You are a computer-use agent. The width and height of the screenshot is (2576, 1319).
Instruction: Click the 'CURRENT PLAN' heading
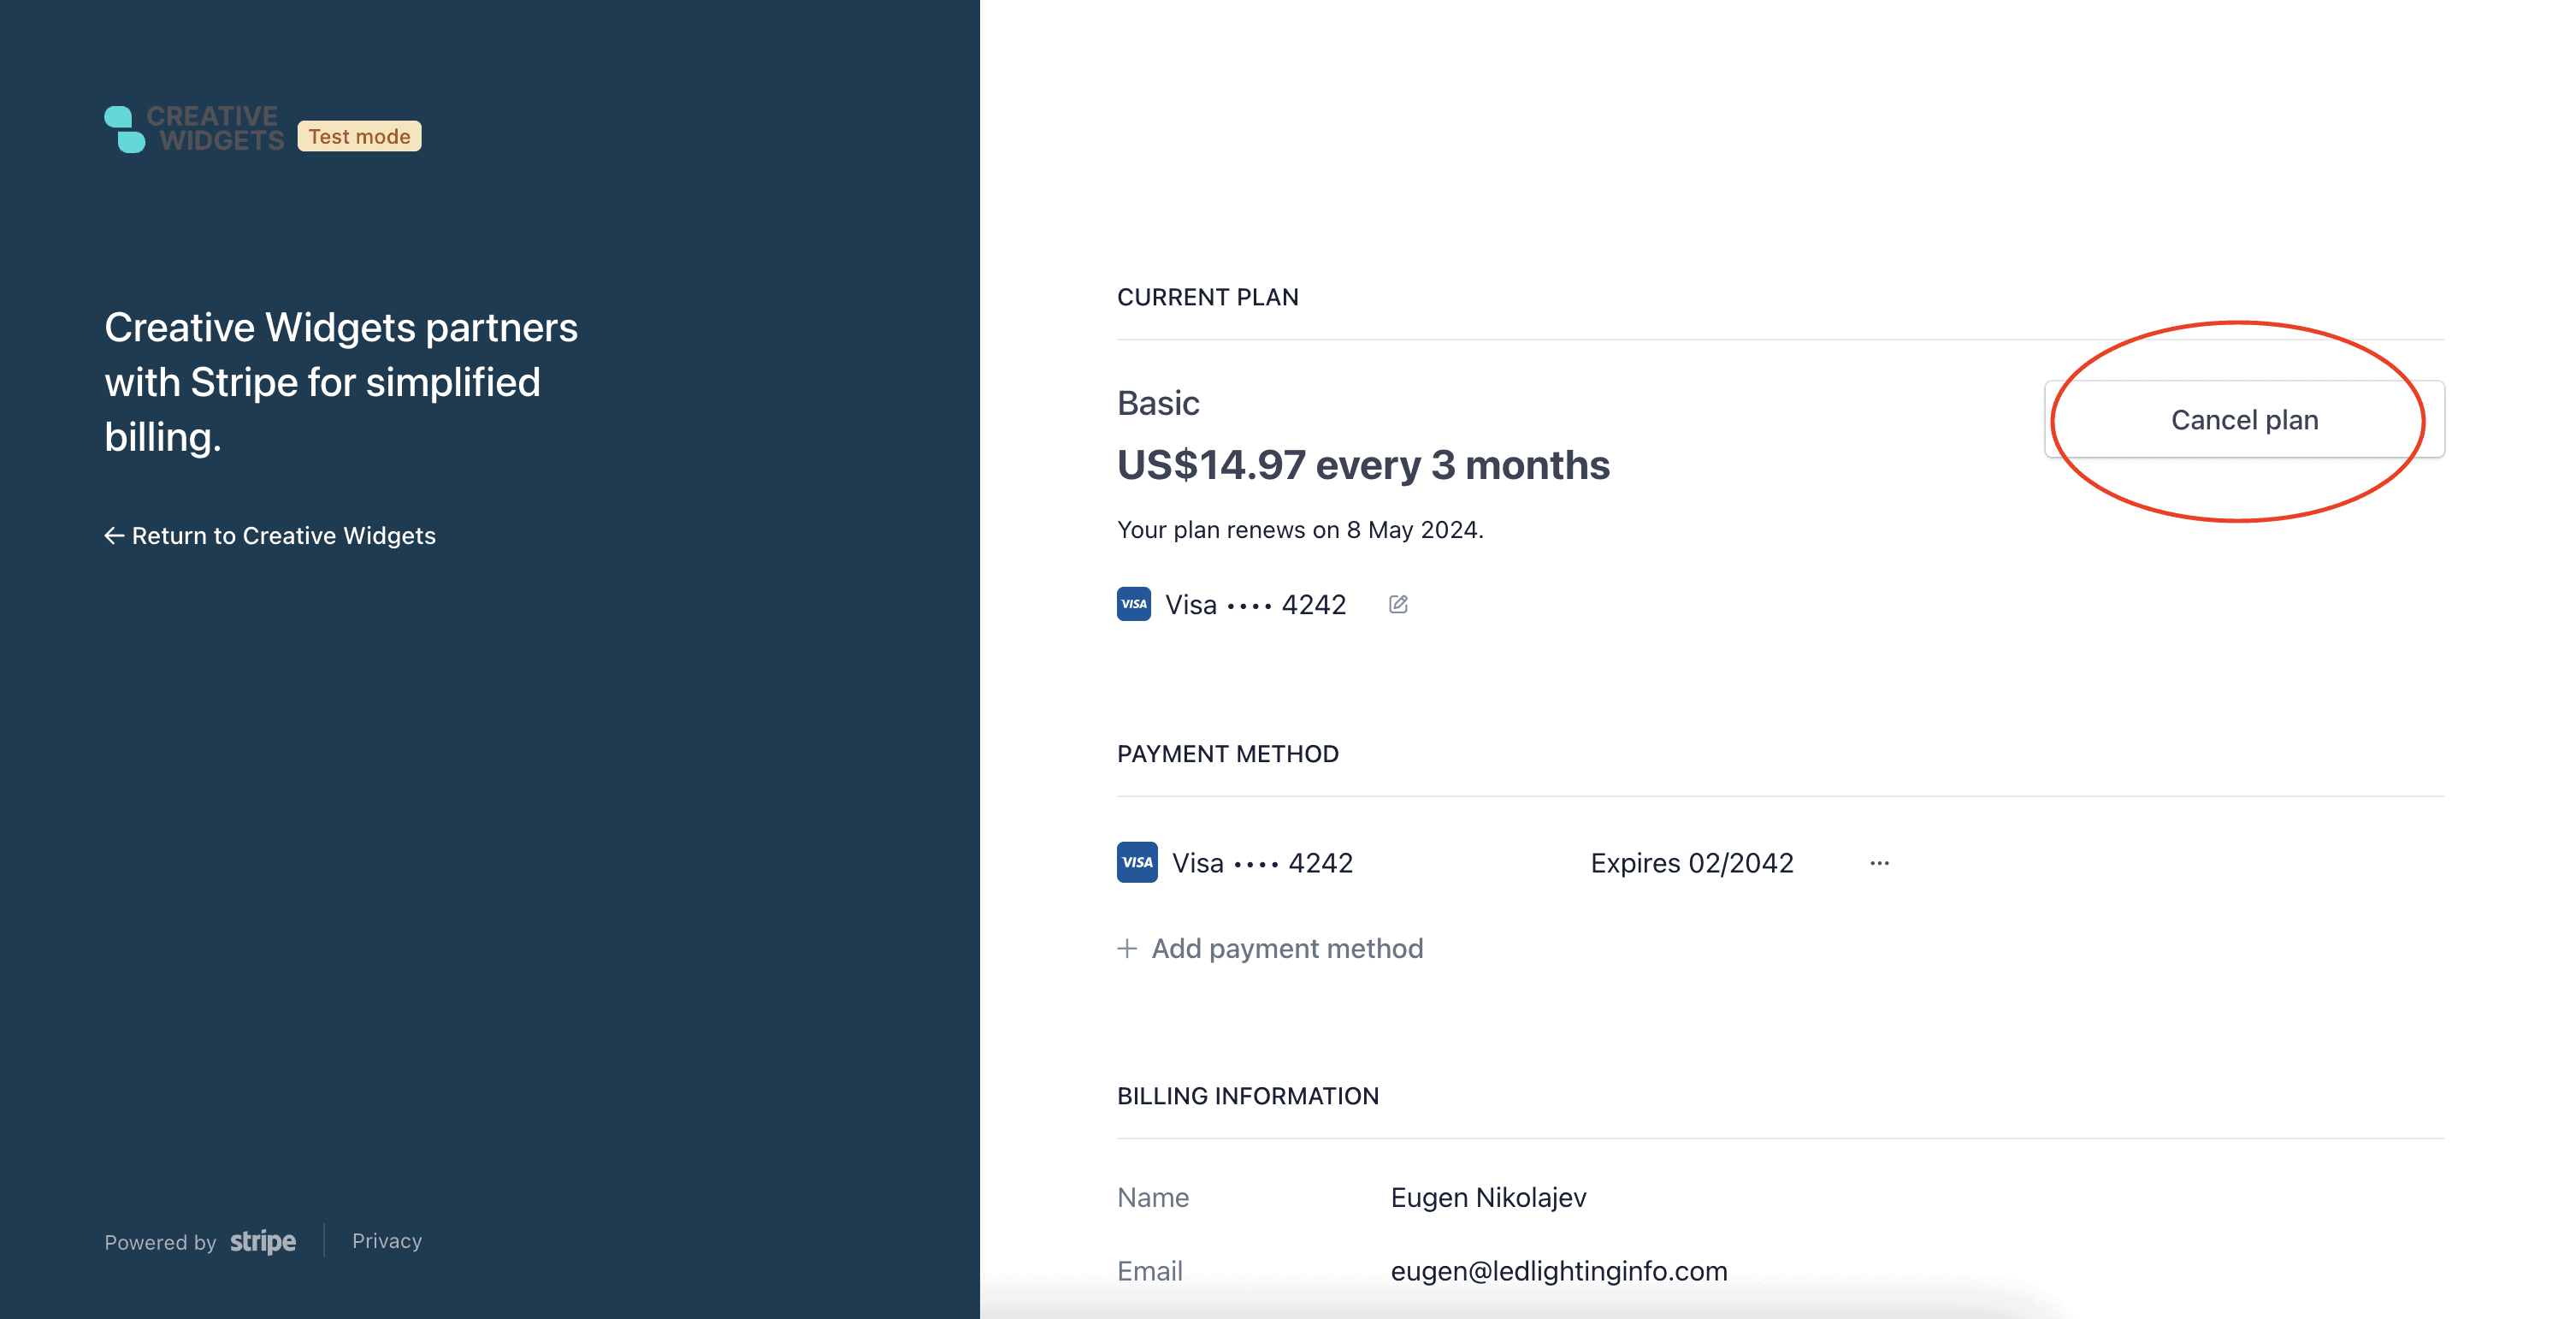click(1208, 297)
